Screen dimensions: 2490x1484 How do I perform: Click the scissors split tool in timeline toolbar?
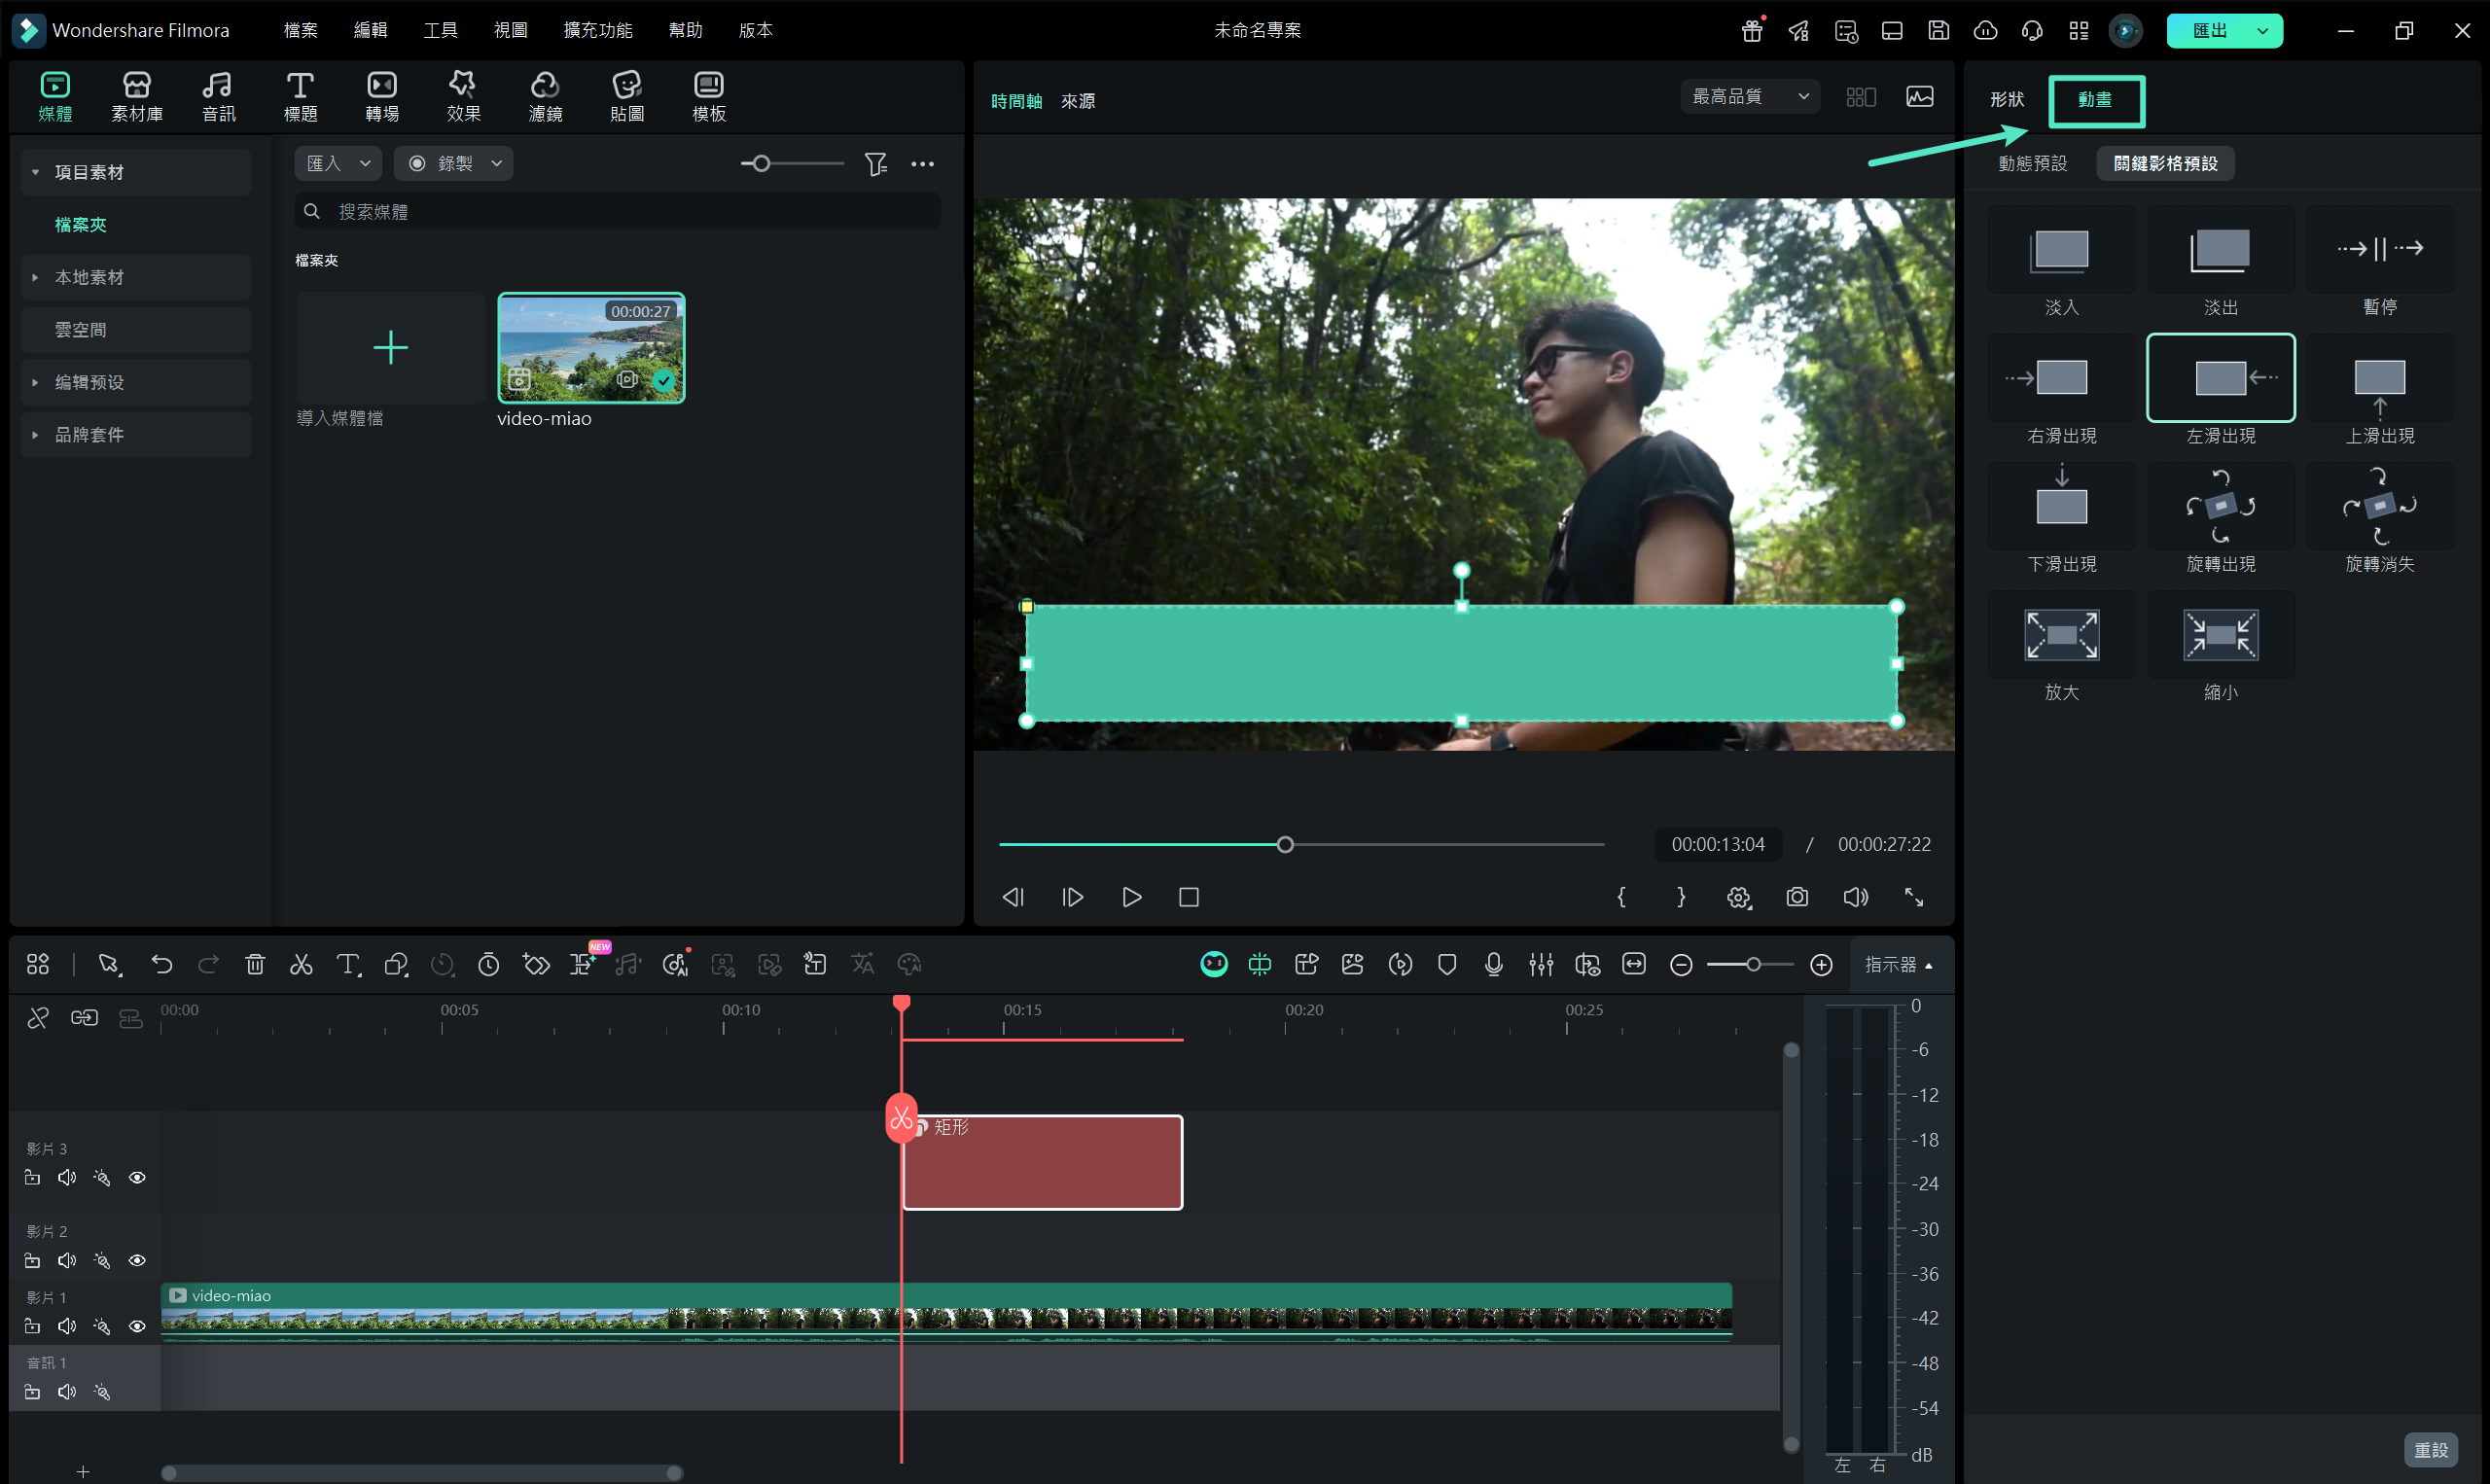point(301,964)
